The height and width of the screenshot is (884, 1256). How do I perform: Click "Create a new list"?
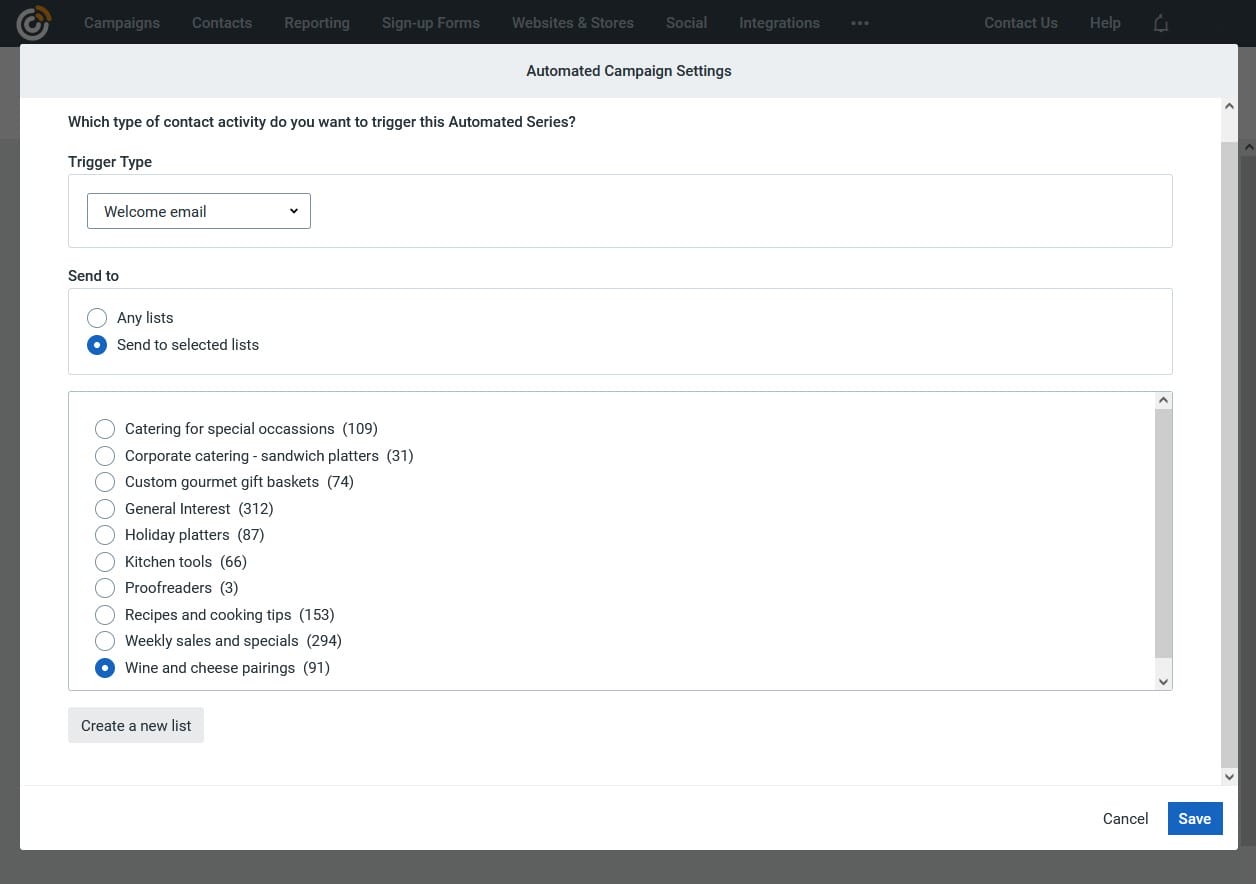click(x=136, y=725)
